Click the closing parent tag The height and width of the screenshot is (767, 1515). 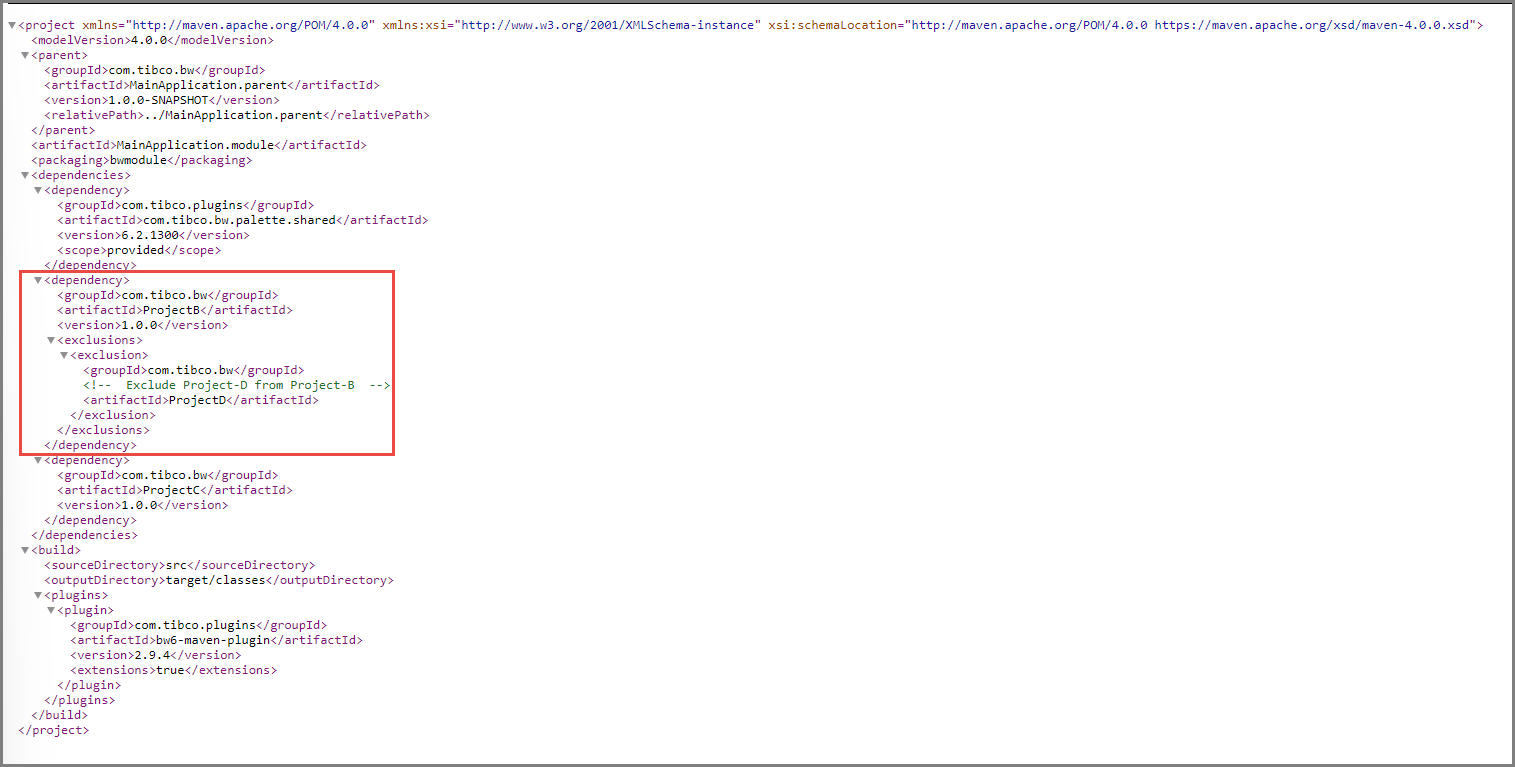(x=63, y=130)
